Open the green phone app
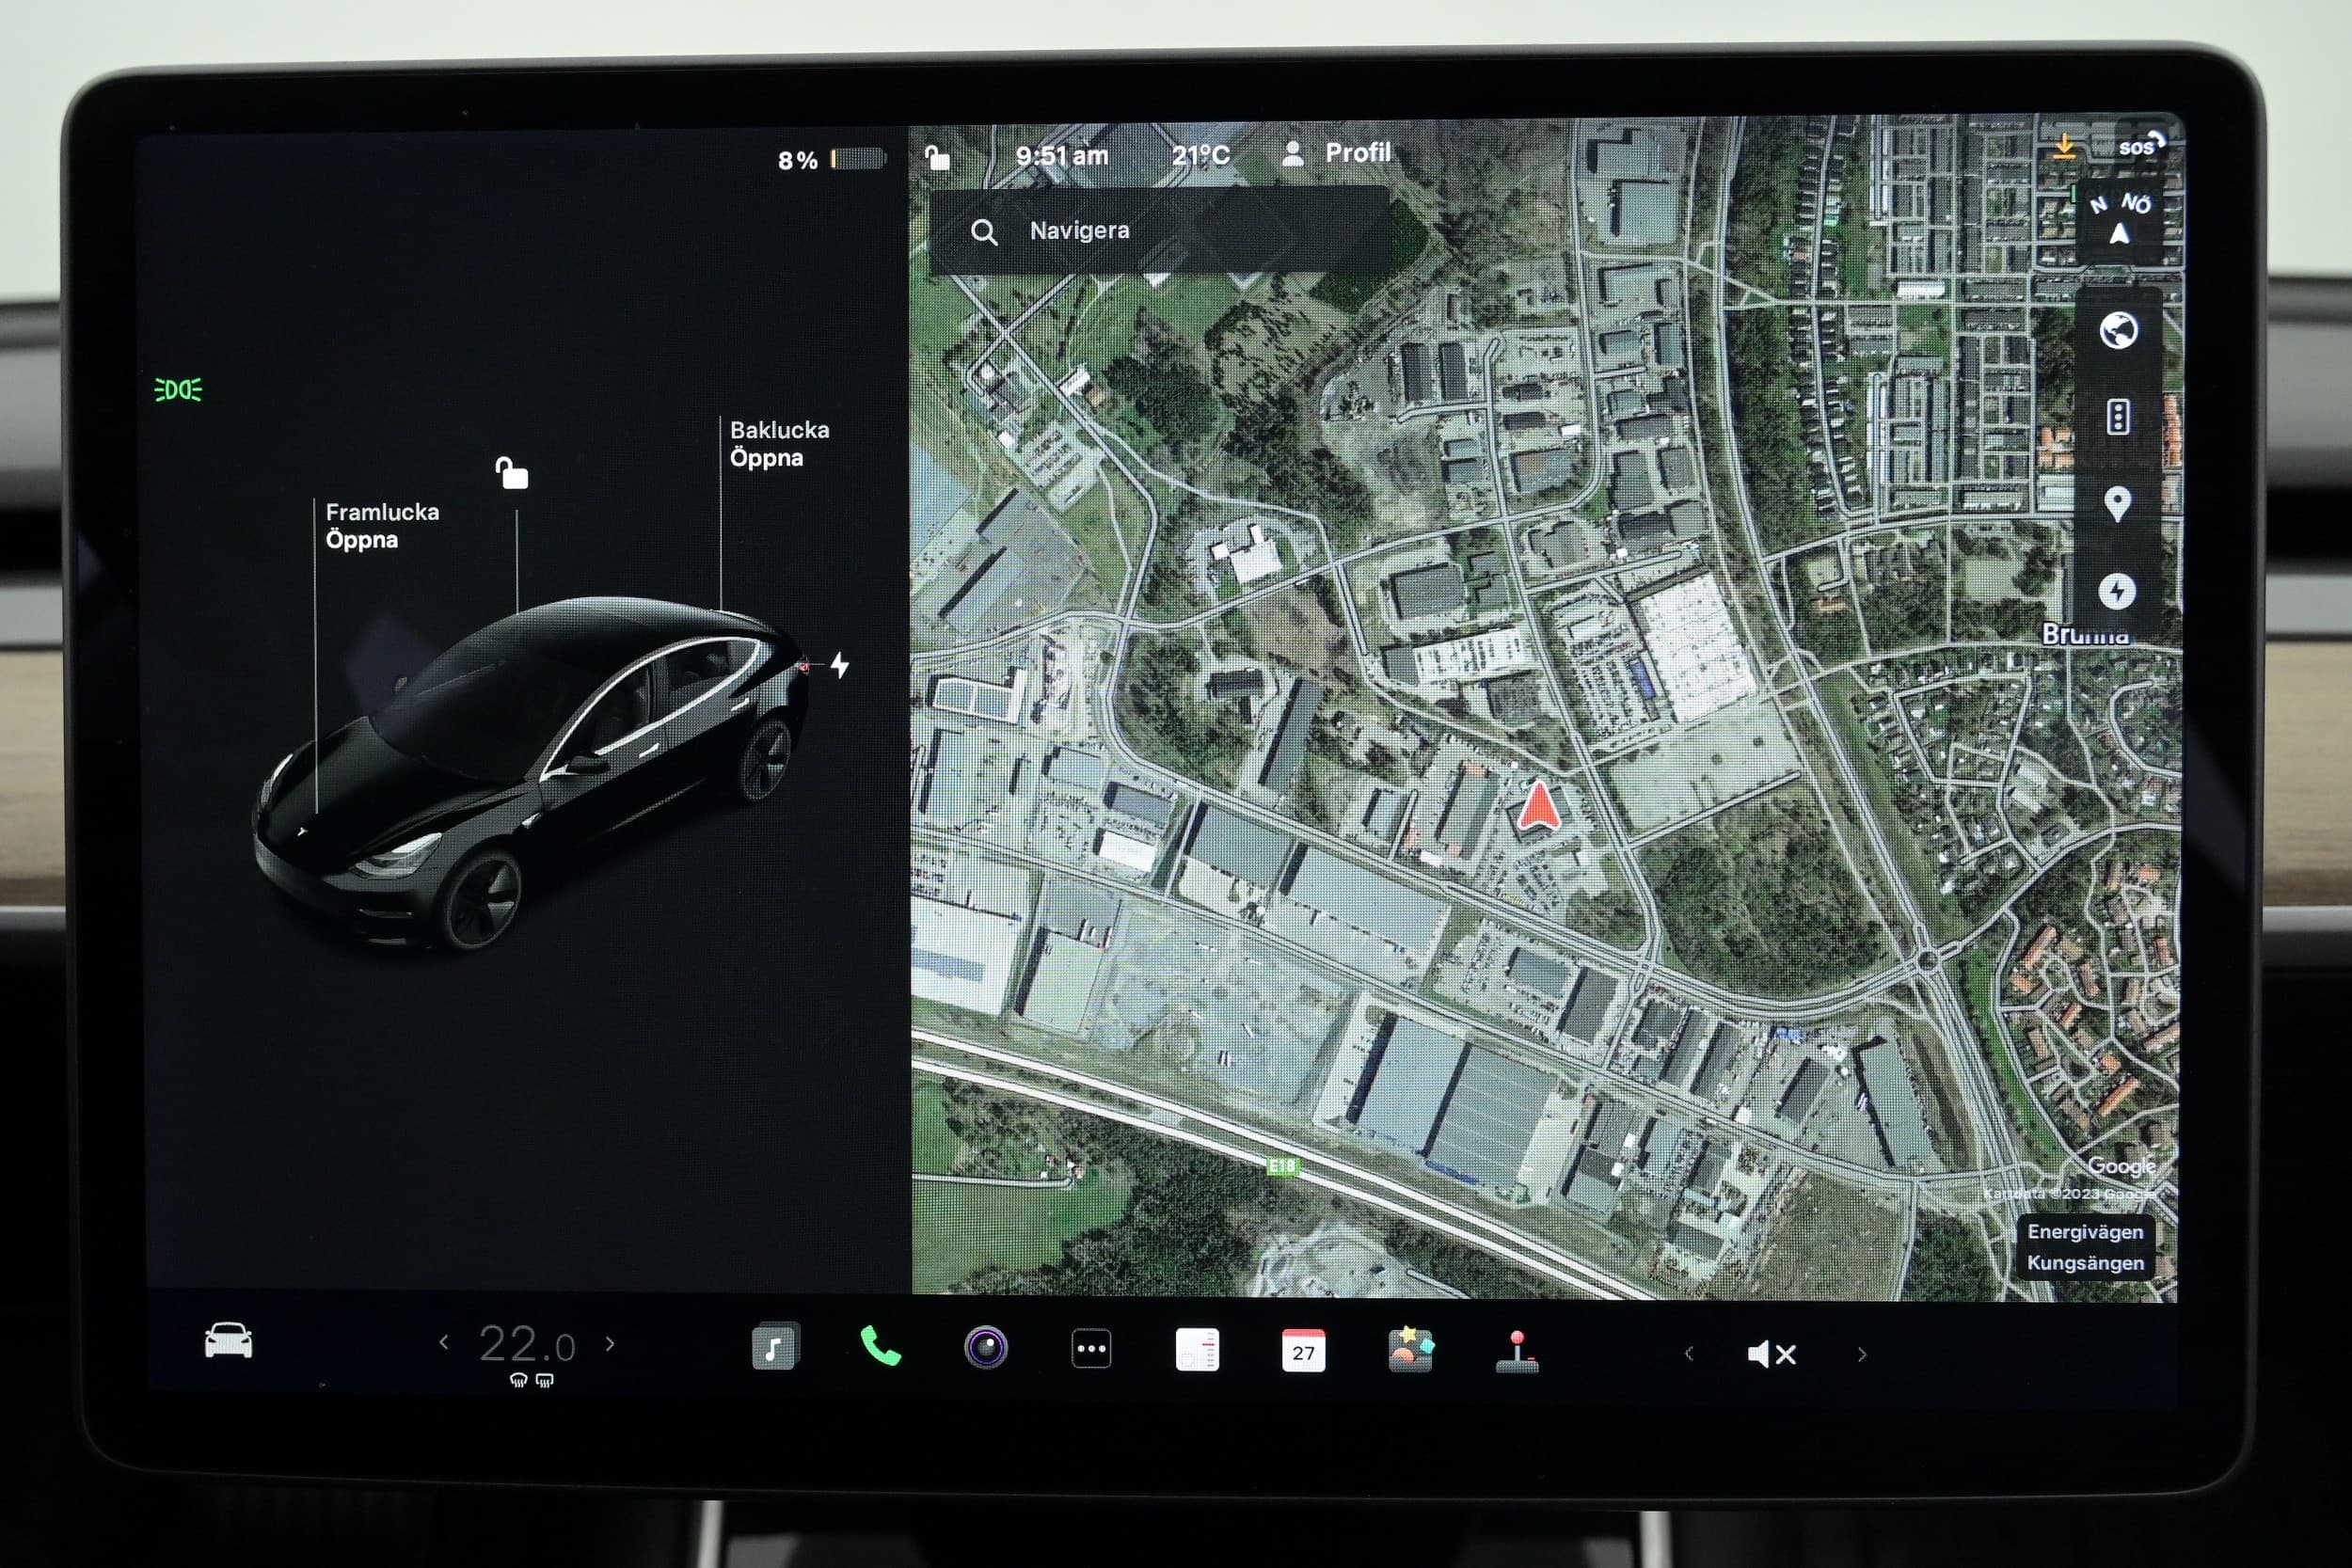Screen dimensions: 2352x1568 tap(880, 1346)
